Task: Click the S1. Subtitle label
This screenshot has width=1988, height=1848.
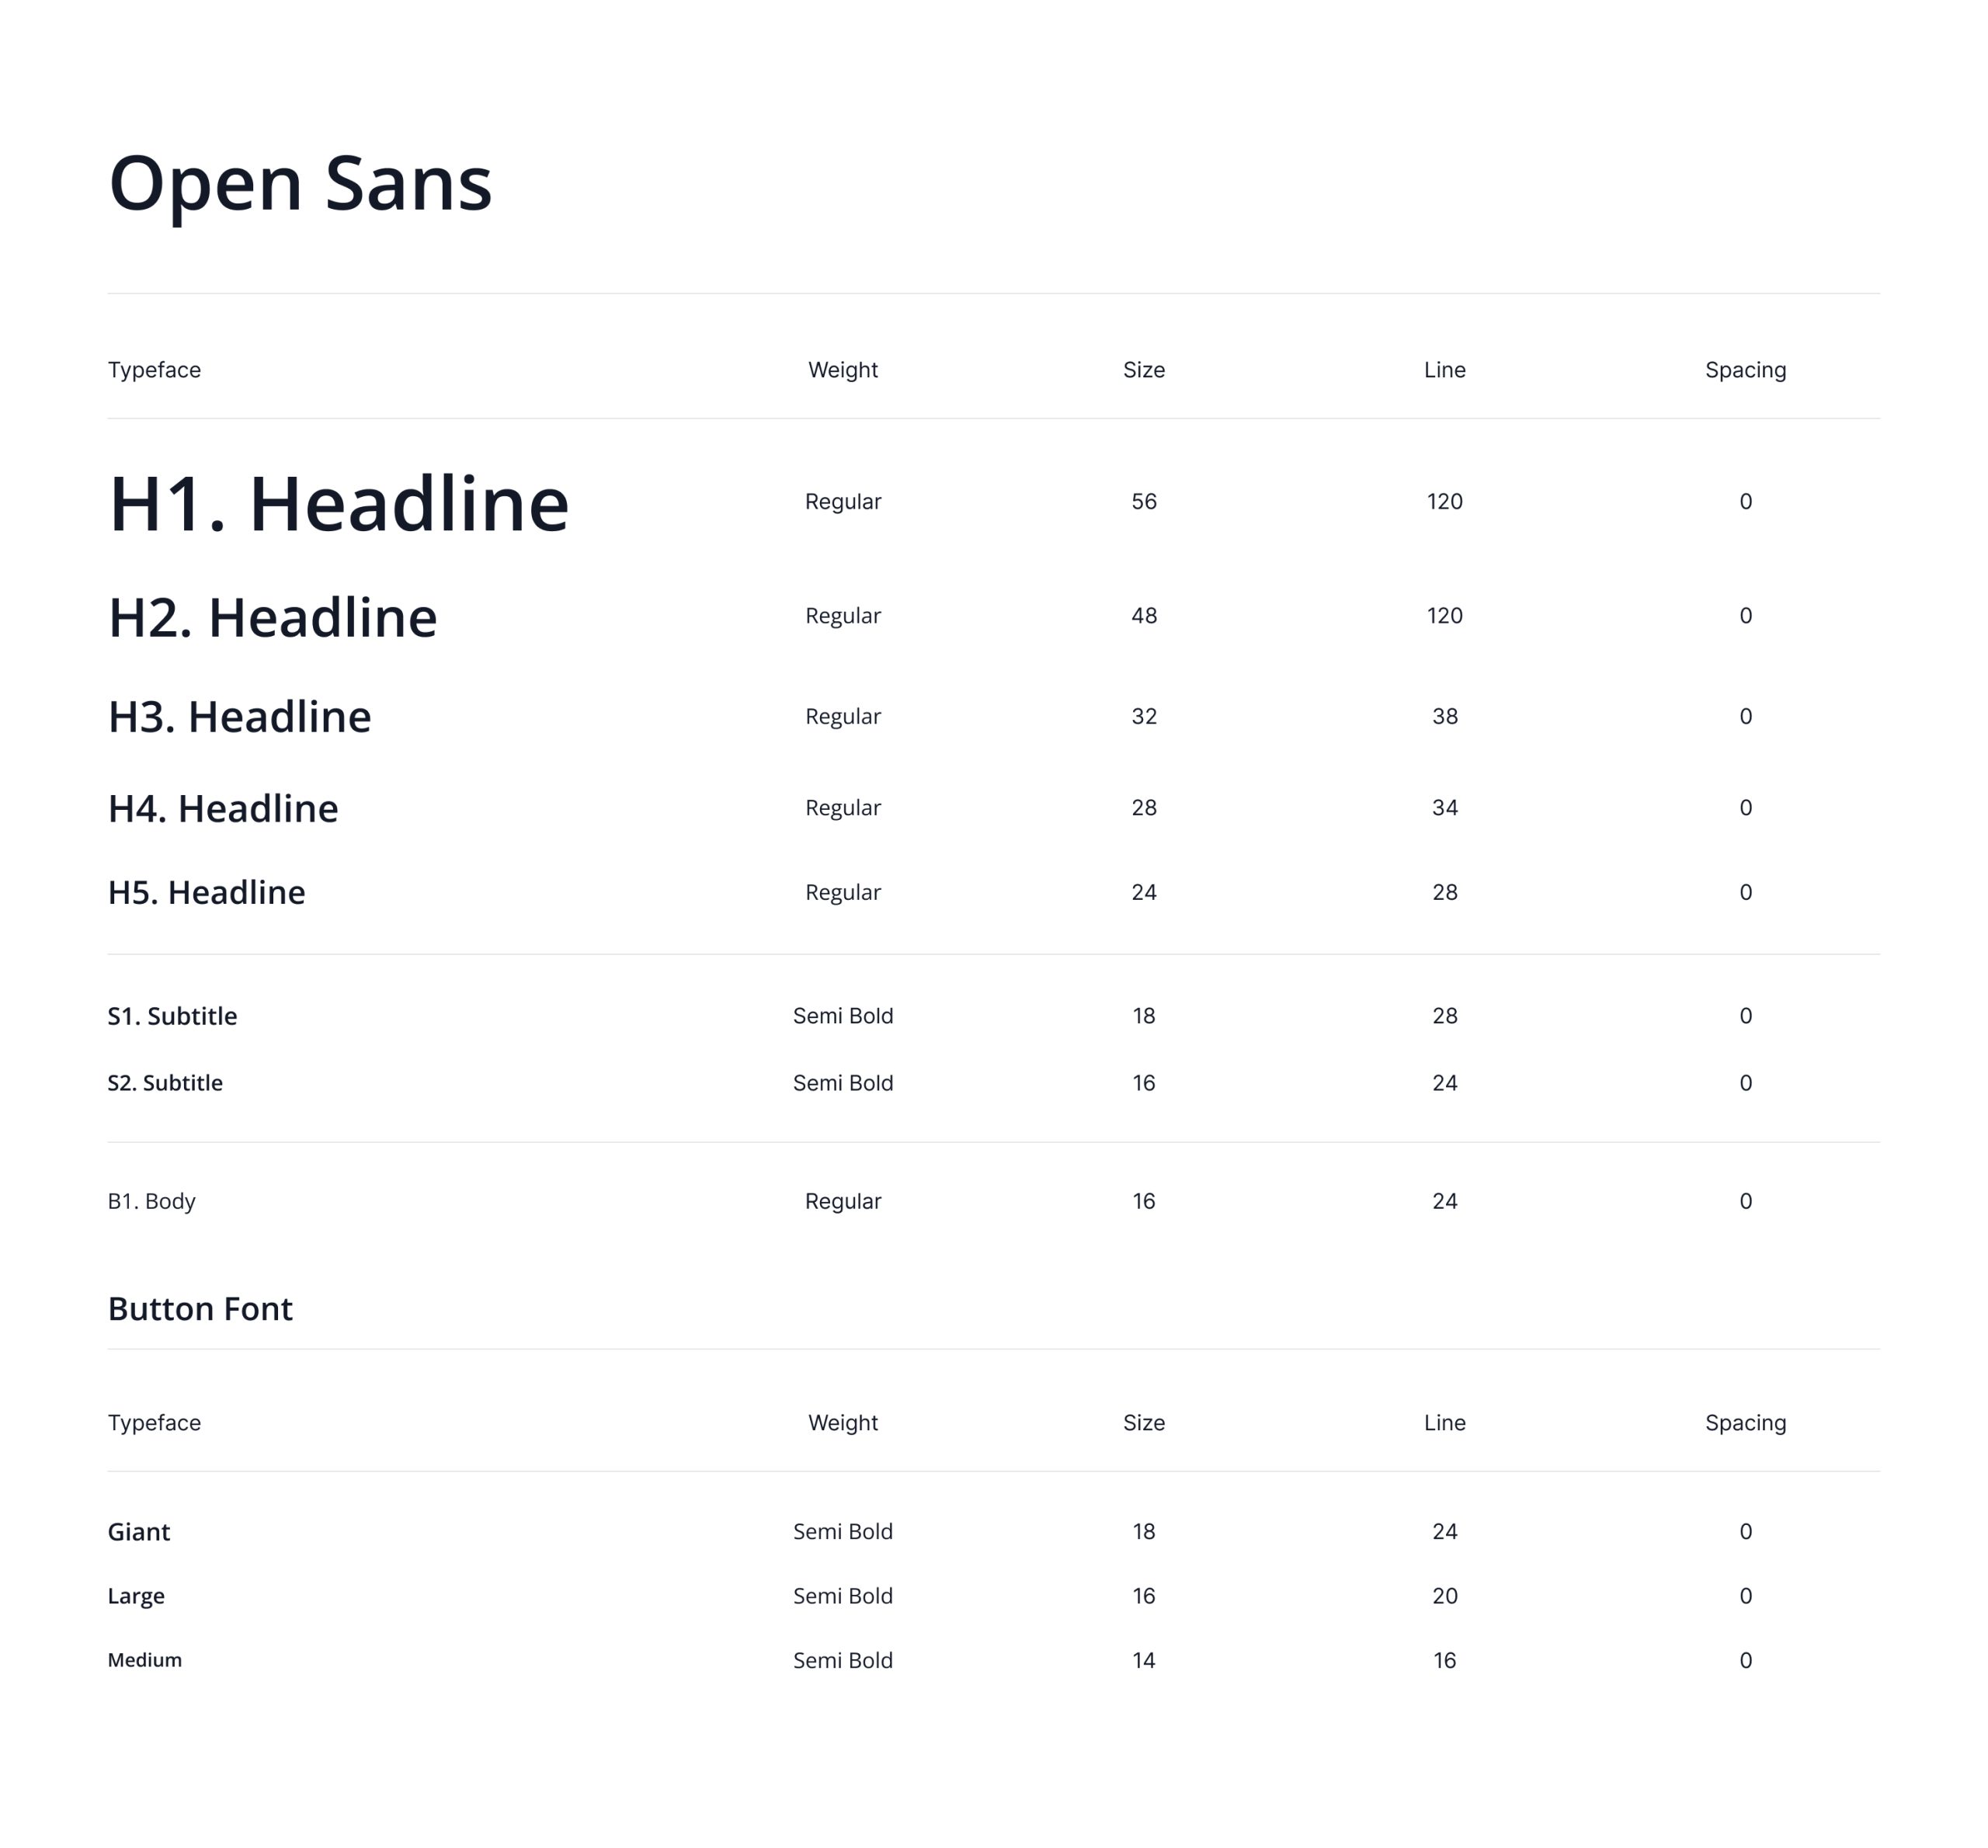Action: (172, 1017)
